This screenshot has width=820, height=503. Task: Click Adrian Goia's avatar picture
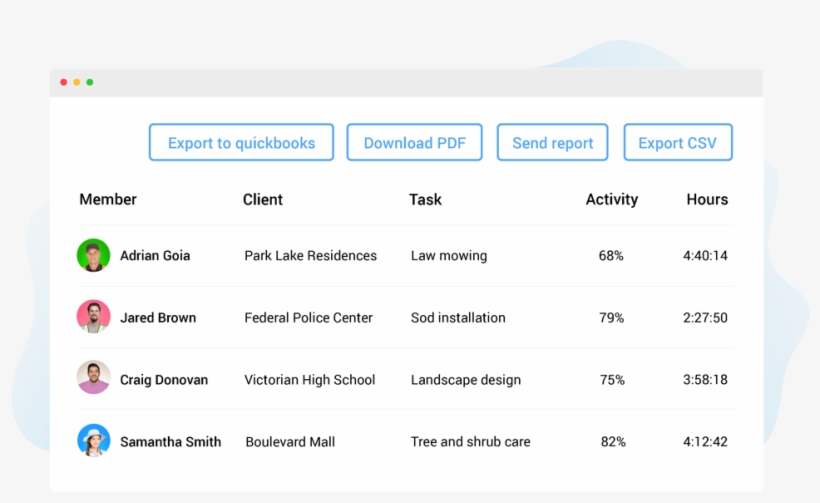93,255
